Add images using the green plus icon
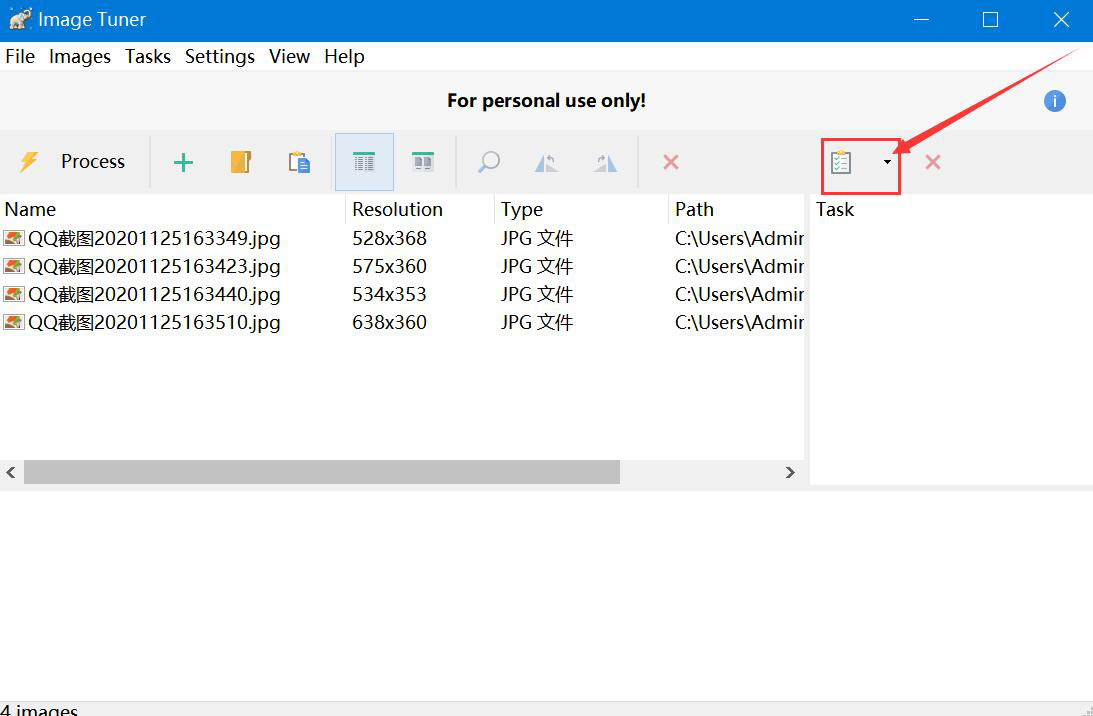This screenshot has height=716, width=1093. 183,162
